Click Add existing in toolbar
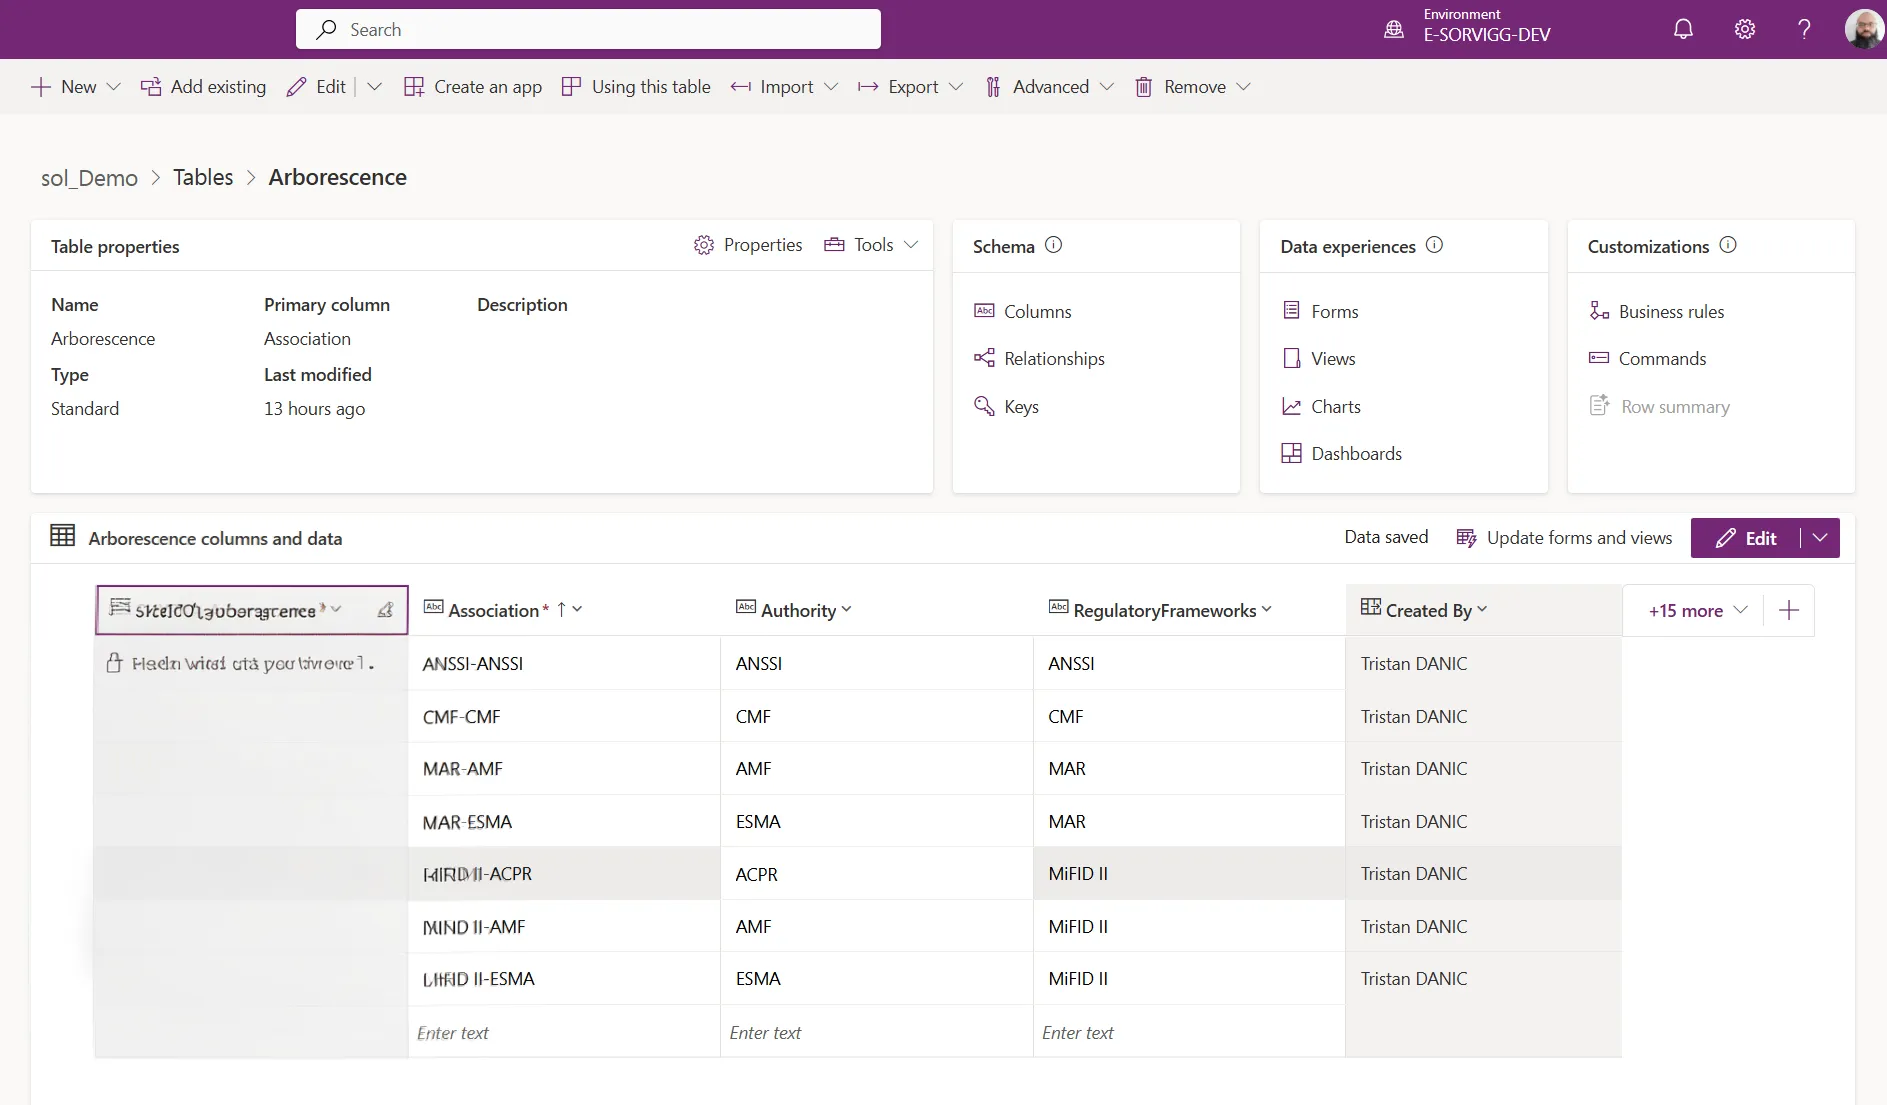The height and width of the screenshot is (1105, 1887). 203,87
